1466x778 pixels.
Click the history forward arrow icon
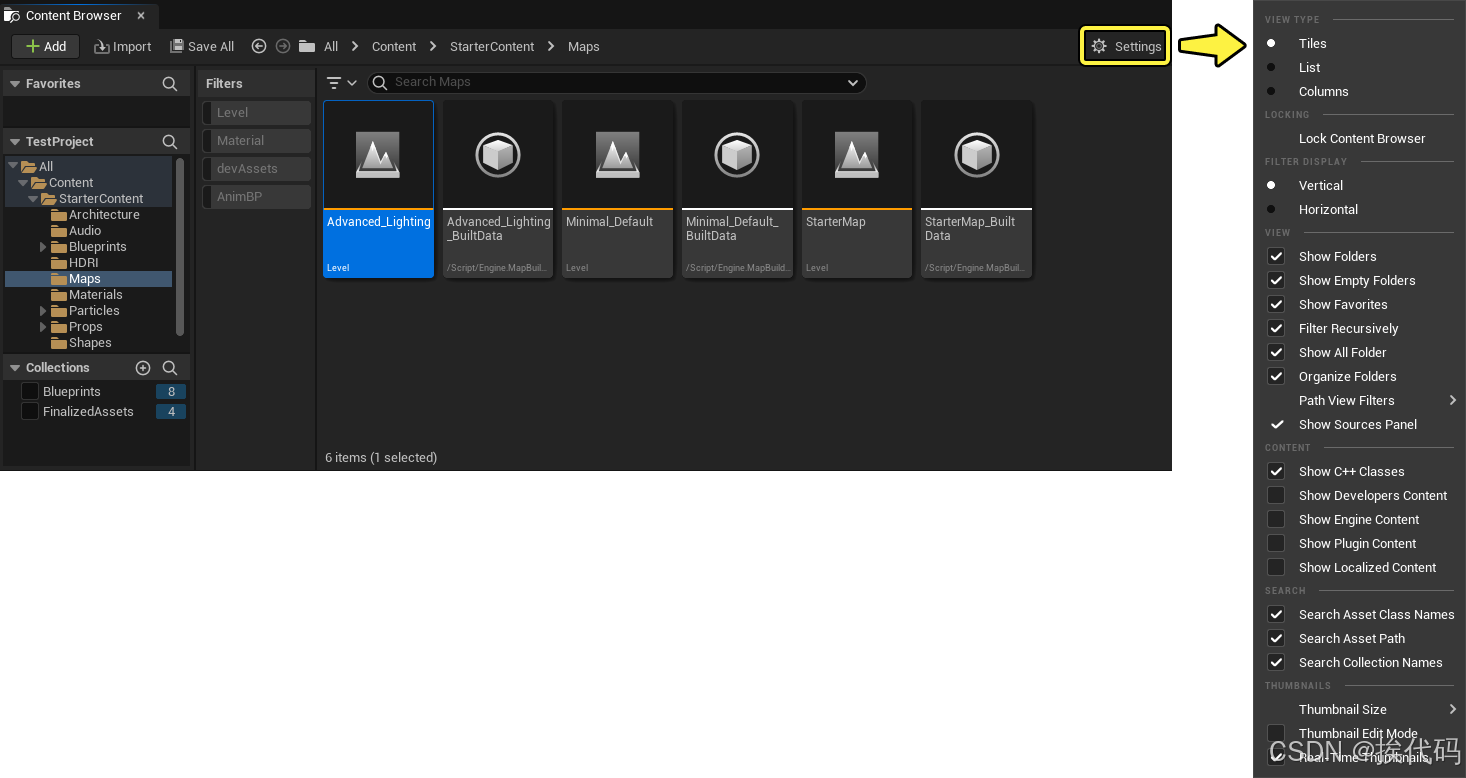point(283,46)
